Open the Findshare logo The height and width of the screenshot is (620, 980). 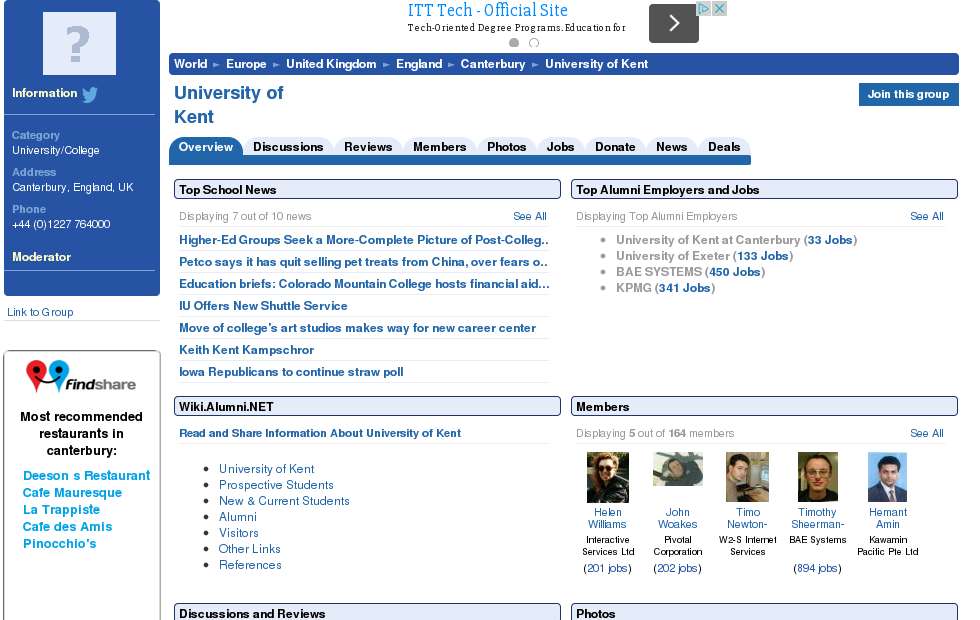coord(81,377)
